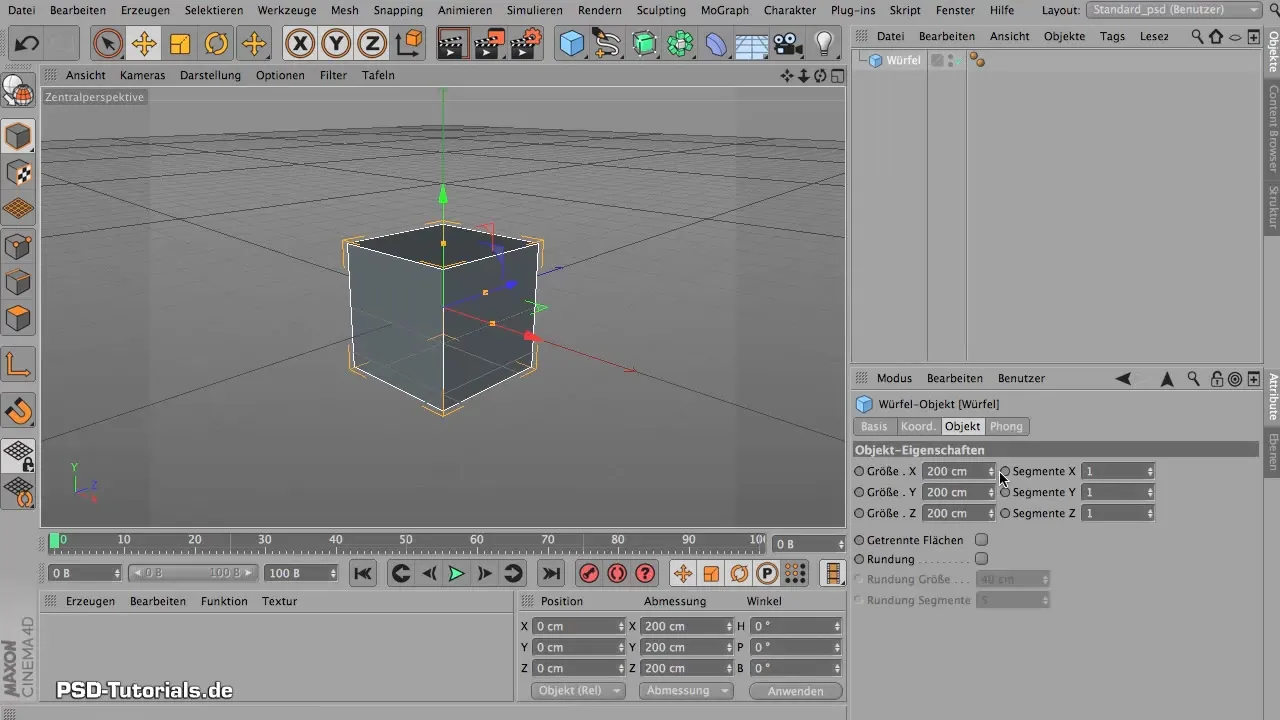Toggle Größe . X animation circle

(859, 471)
